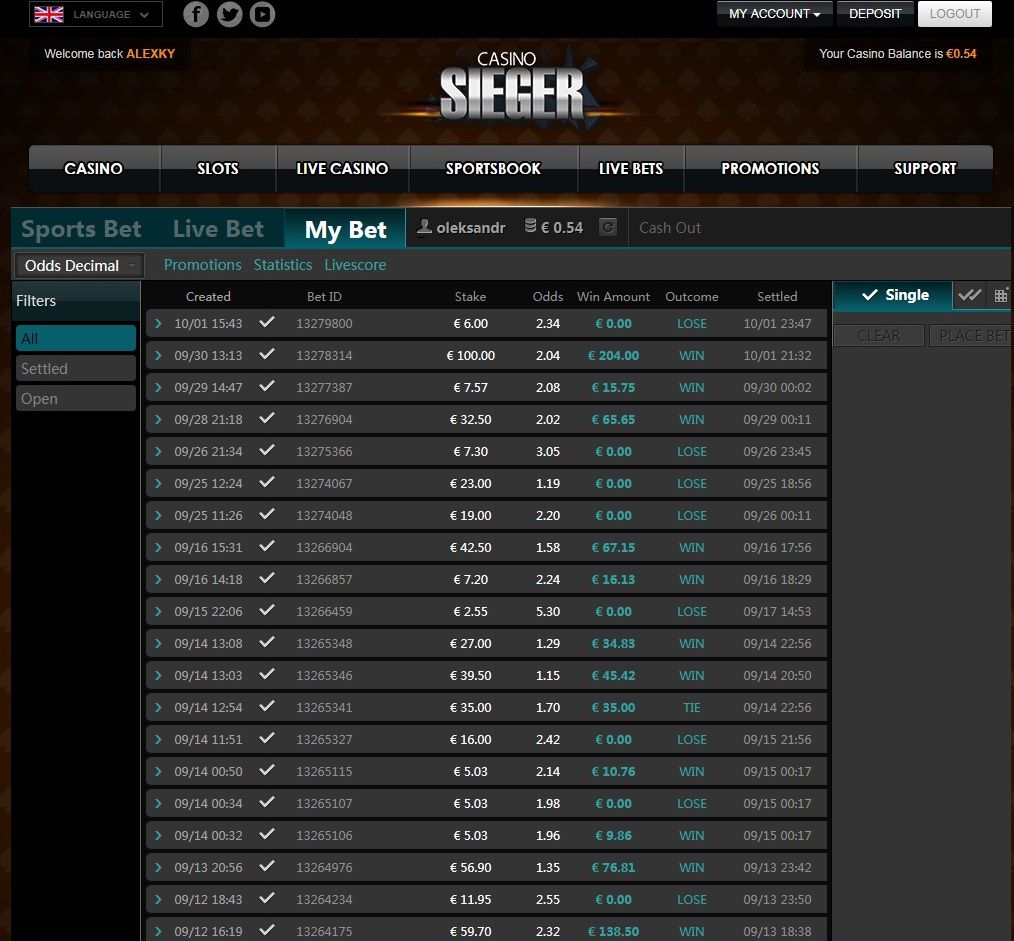The width and height of the screenshot is (1014, 941).
Task: Click bet ID 13266857
Action: (324, 579)
